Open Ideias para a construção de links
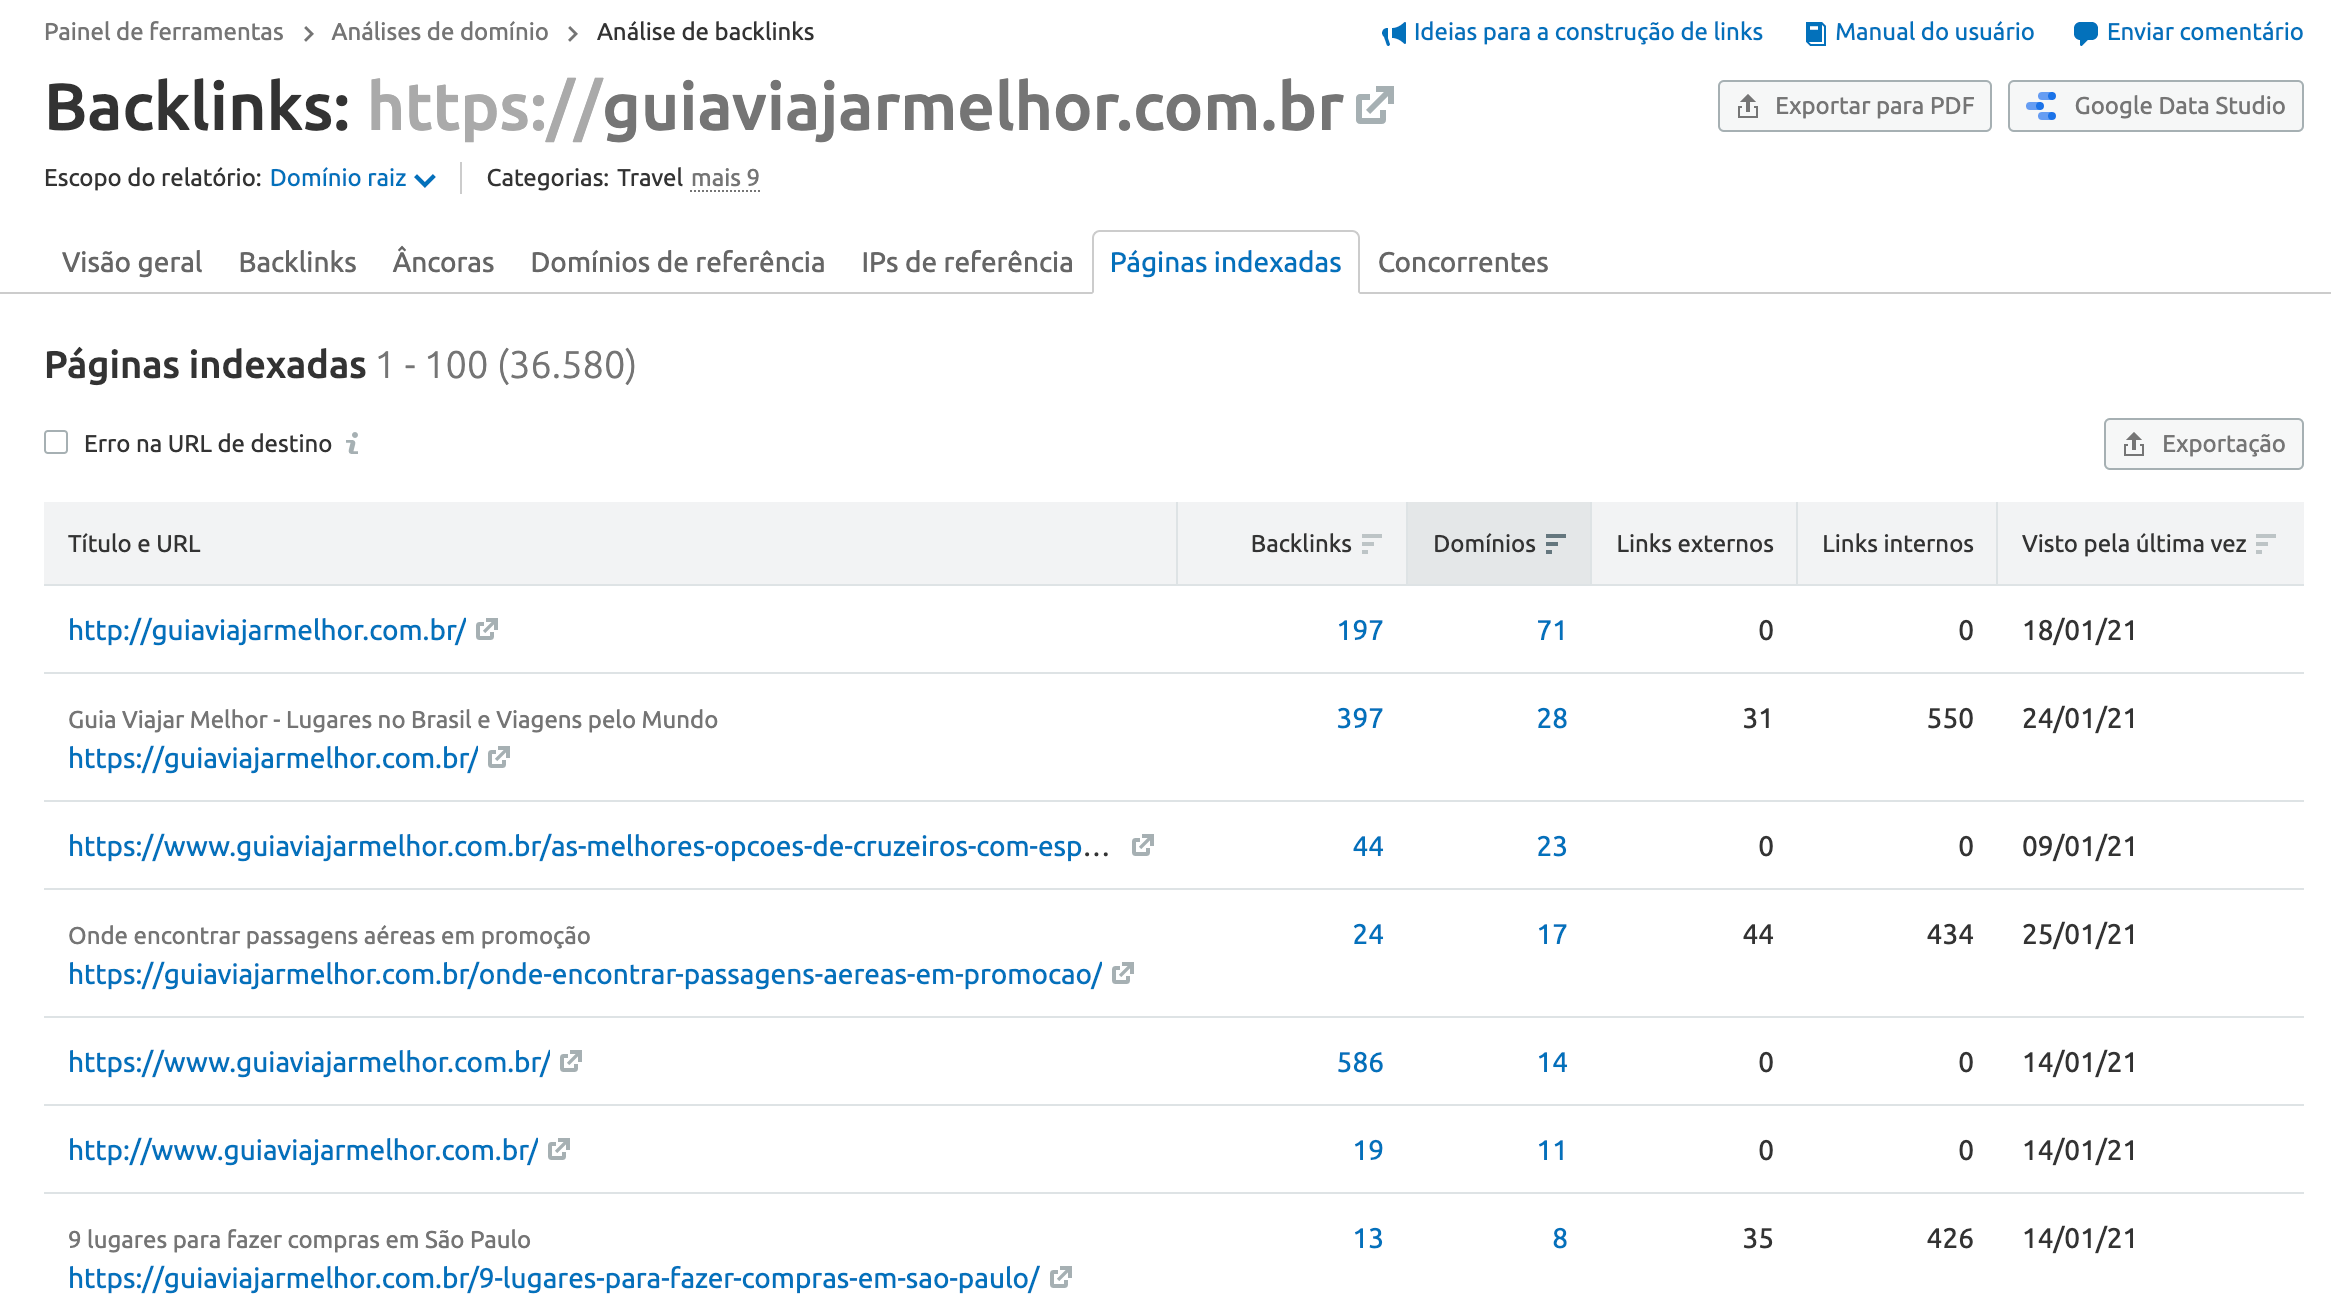The image size is (2331, 1314). pyautogui.click(x=1588, y=32)
